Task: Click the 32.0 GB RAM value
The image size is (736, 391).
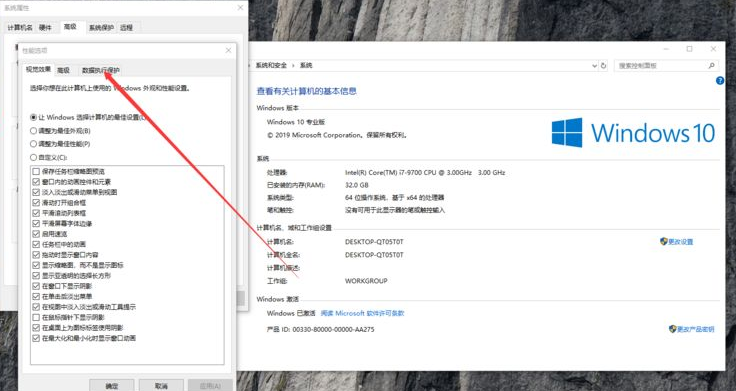Action: (357, 185)
